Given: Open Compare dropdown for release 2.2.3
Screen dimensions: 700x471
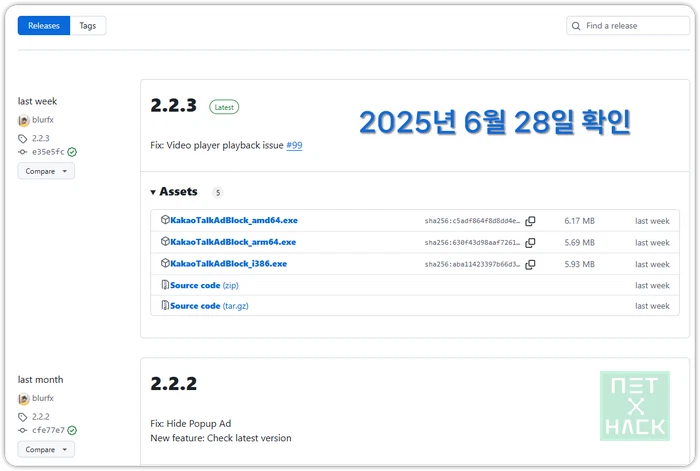Looking at the screenshot, I should (x=46, y=171).
